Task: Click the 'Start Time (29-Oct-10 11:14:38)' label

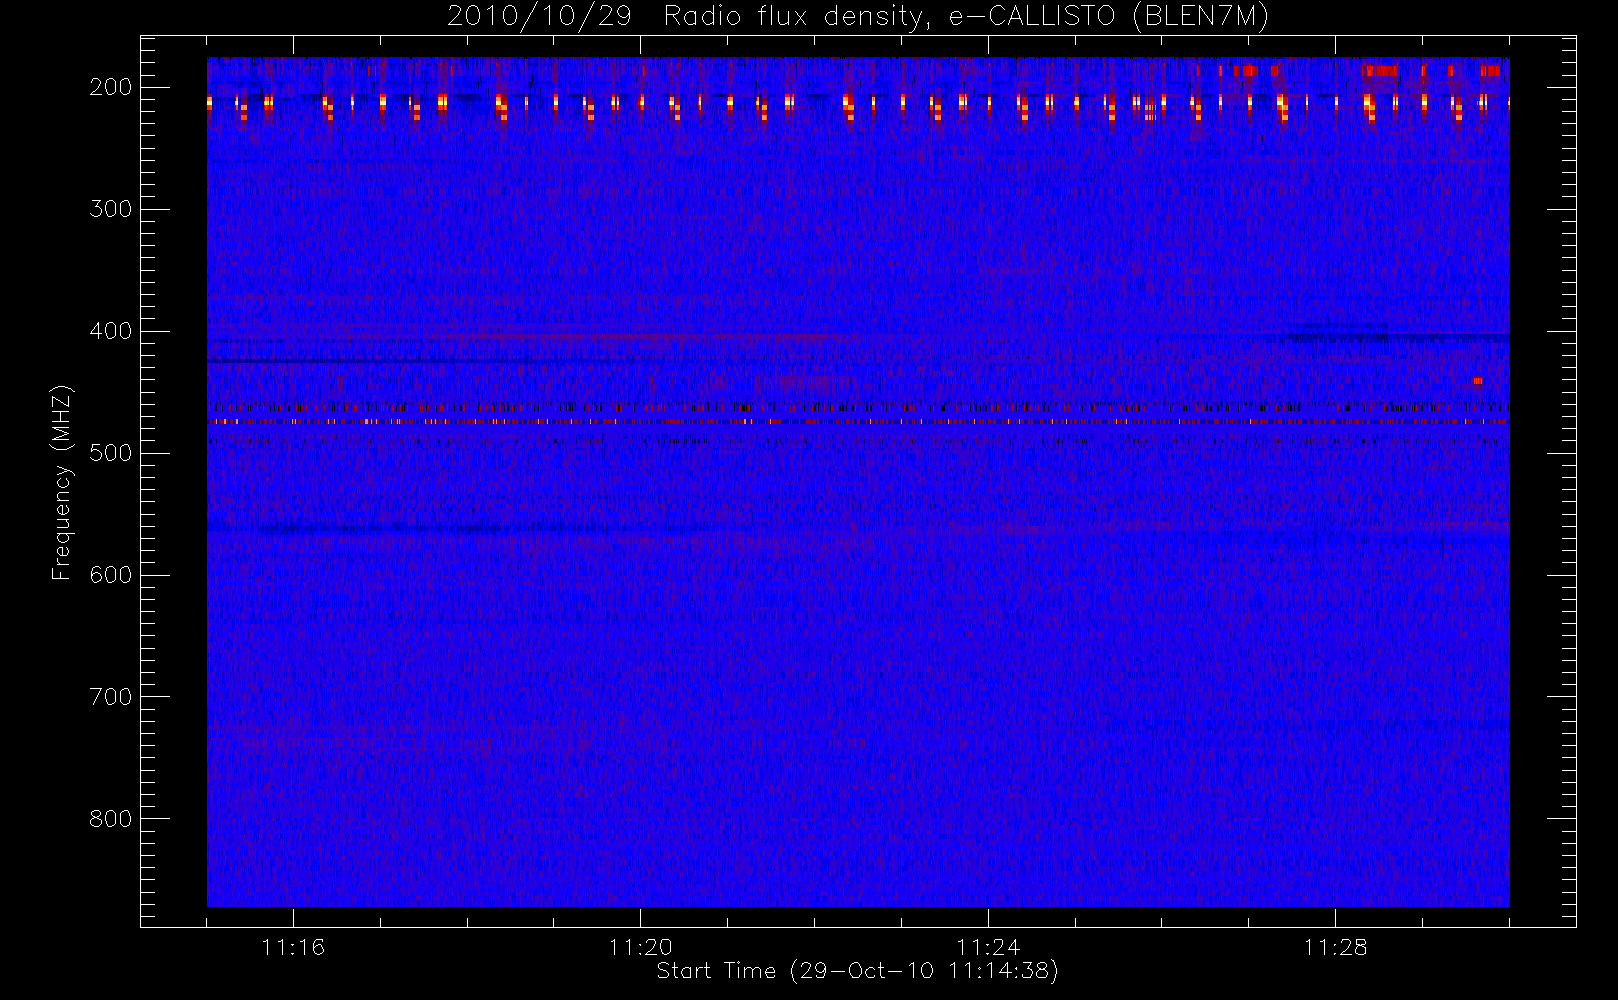Action: (x=857, y=971)
